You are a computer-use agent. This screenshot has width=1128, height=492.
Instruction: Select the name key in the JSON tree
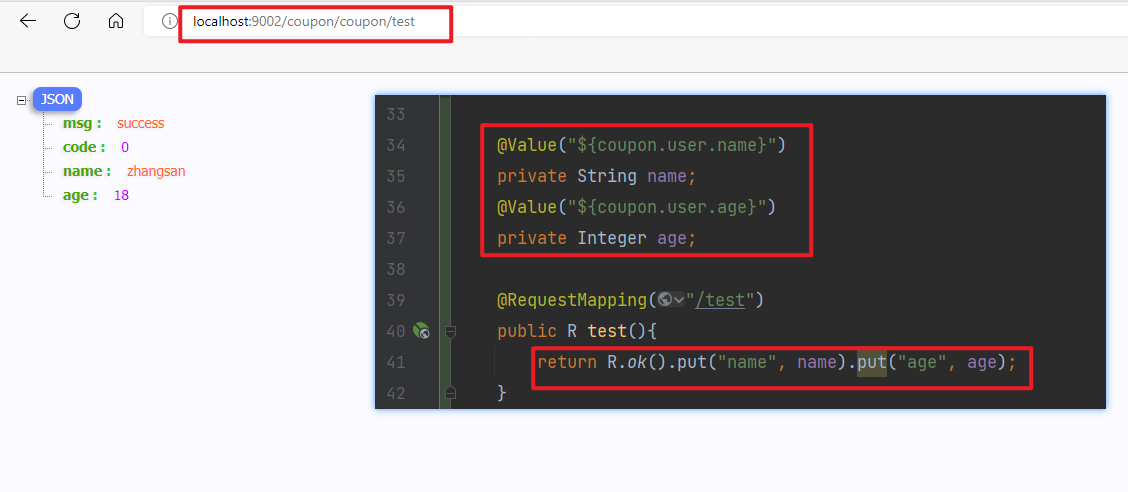pos(86,171)
